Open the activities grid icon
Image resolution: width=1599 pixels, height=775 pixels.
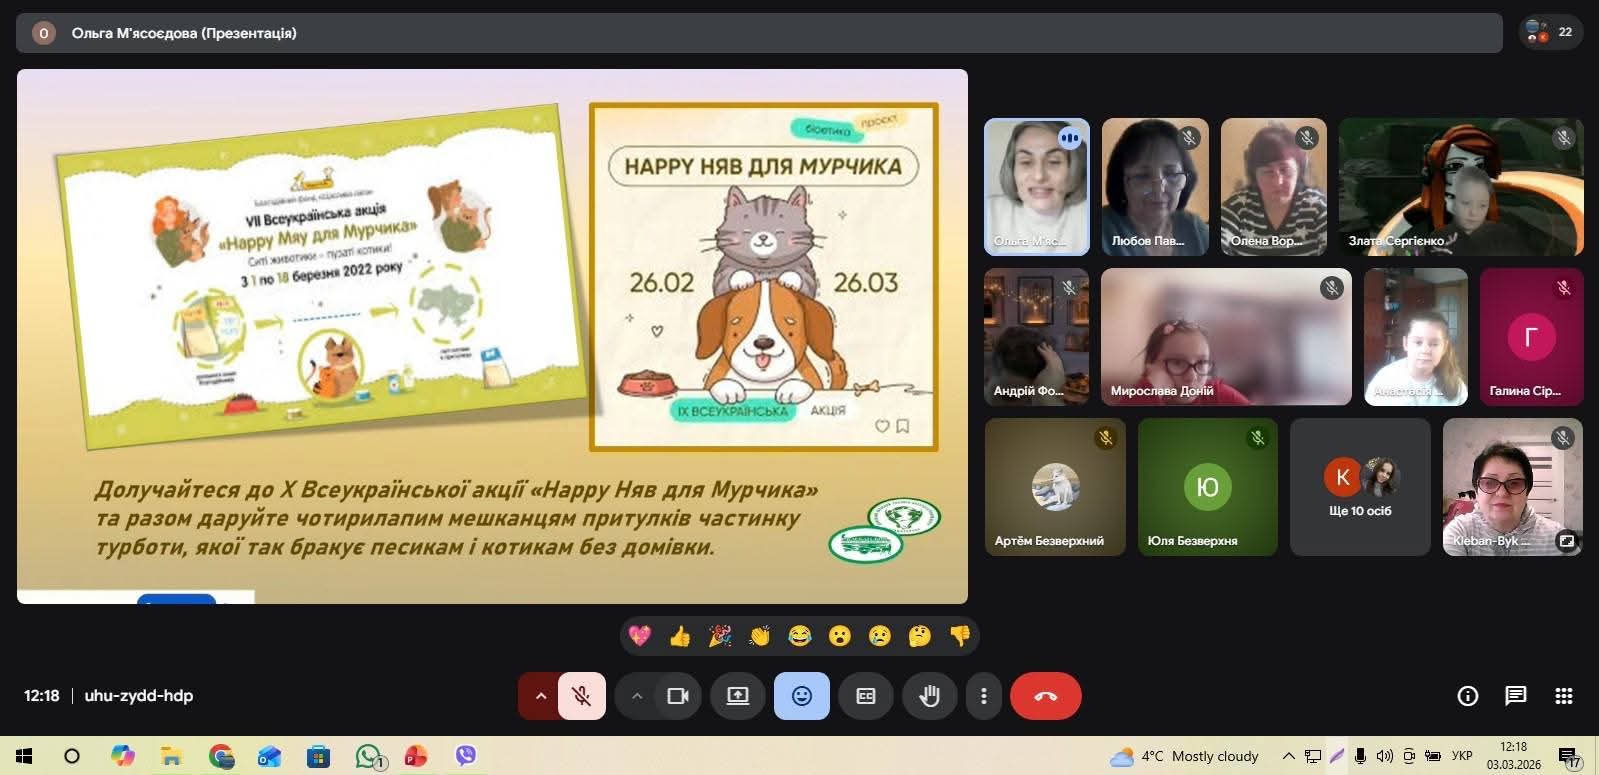coord(1564,696)
